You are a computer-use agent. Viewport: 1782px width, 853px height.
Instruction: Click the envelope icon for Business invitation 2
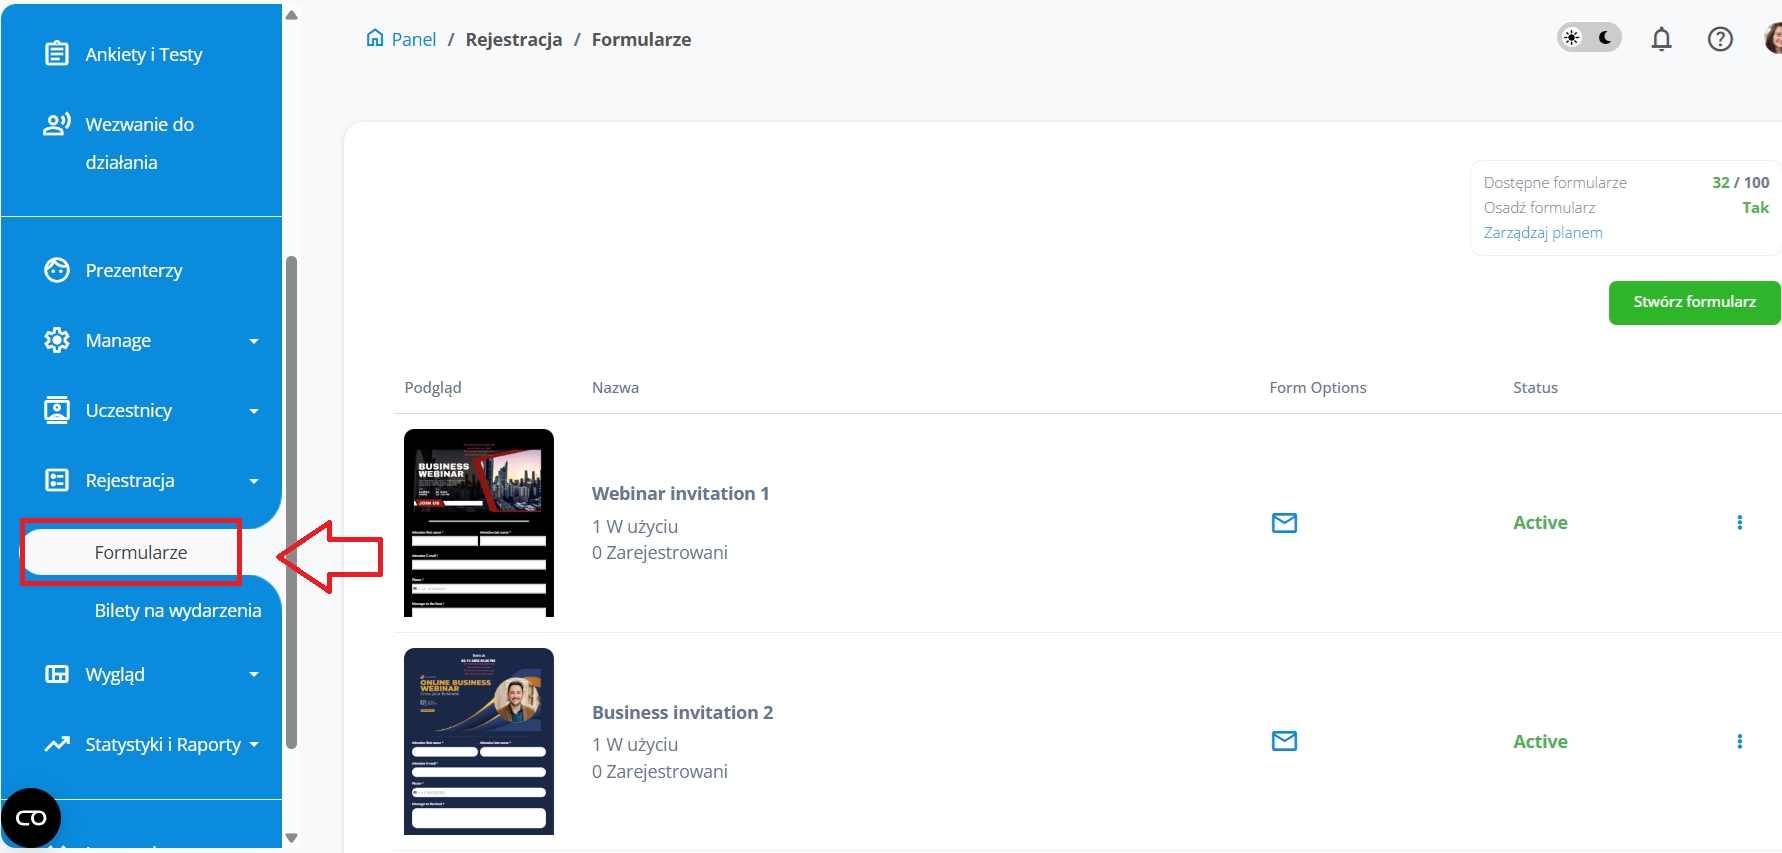[x=1284, y=741]
